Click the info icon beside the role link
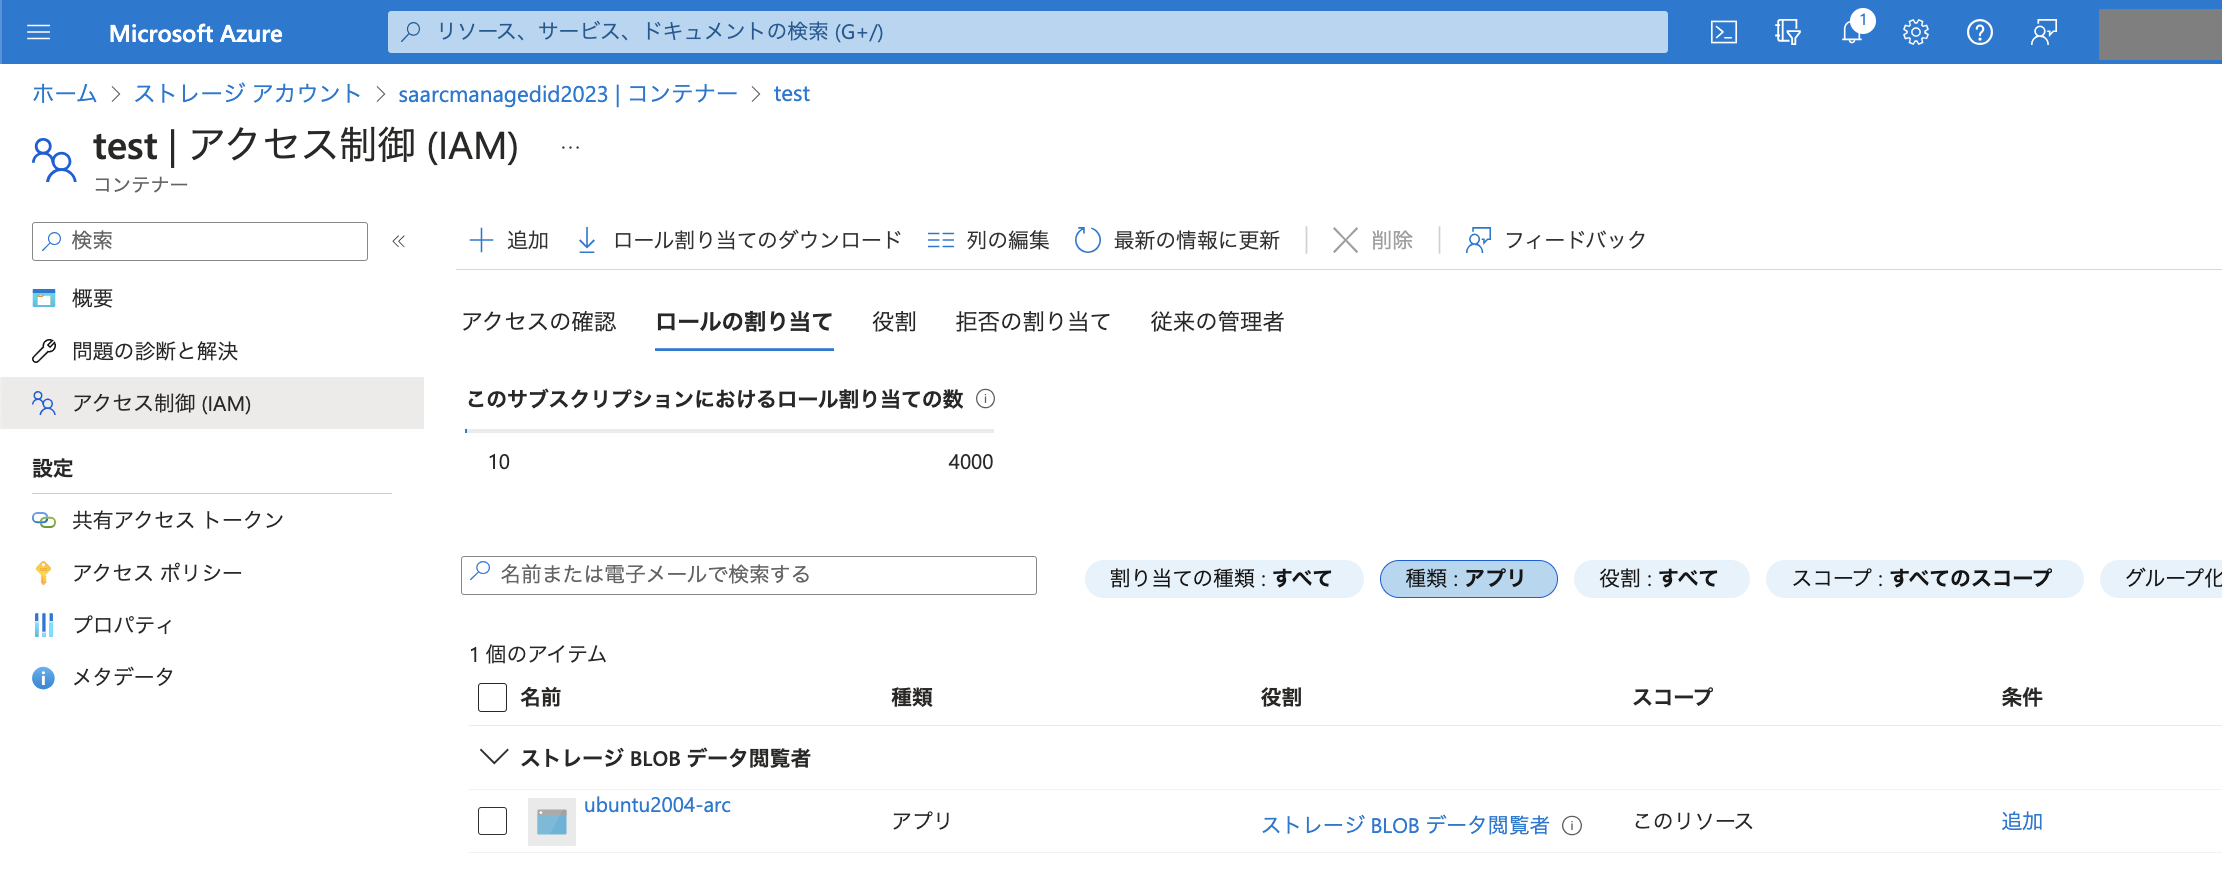This screenshot has width=2222, height=874. [x=1572, y=825]
